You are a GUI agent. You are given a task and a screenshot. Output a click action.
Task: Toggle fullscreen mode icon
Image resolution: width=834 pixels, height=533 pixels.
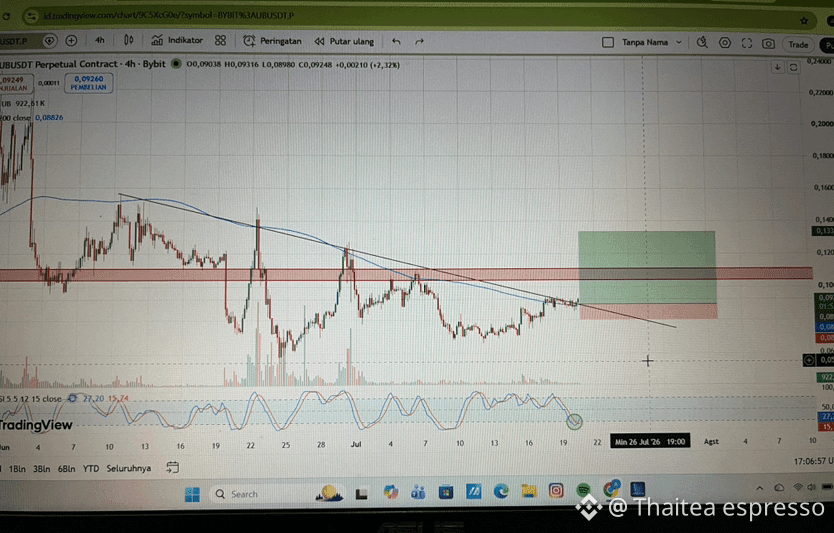(x=747, y=44)
